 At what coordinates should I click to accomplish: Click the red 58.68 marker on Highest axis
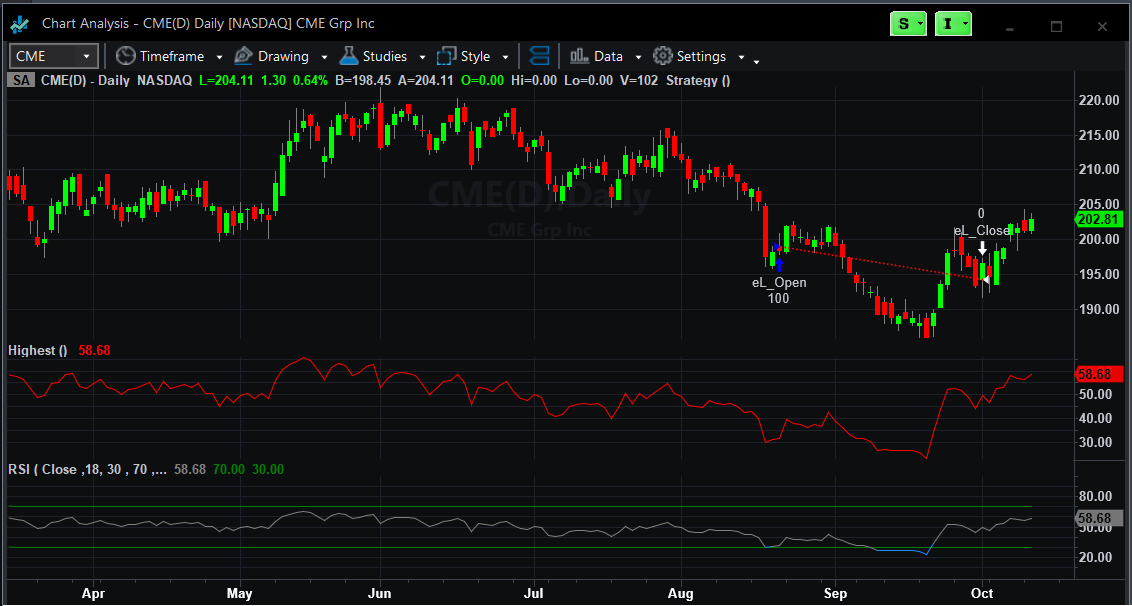pos(1097,375)
